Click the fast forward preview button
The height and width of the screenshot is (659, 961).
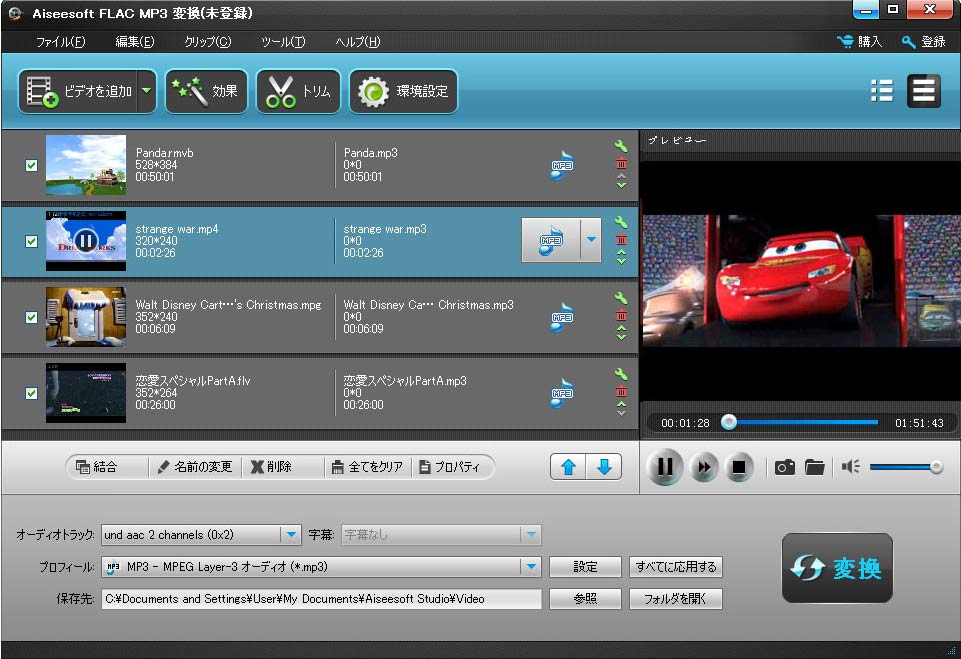point(704,467)
